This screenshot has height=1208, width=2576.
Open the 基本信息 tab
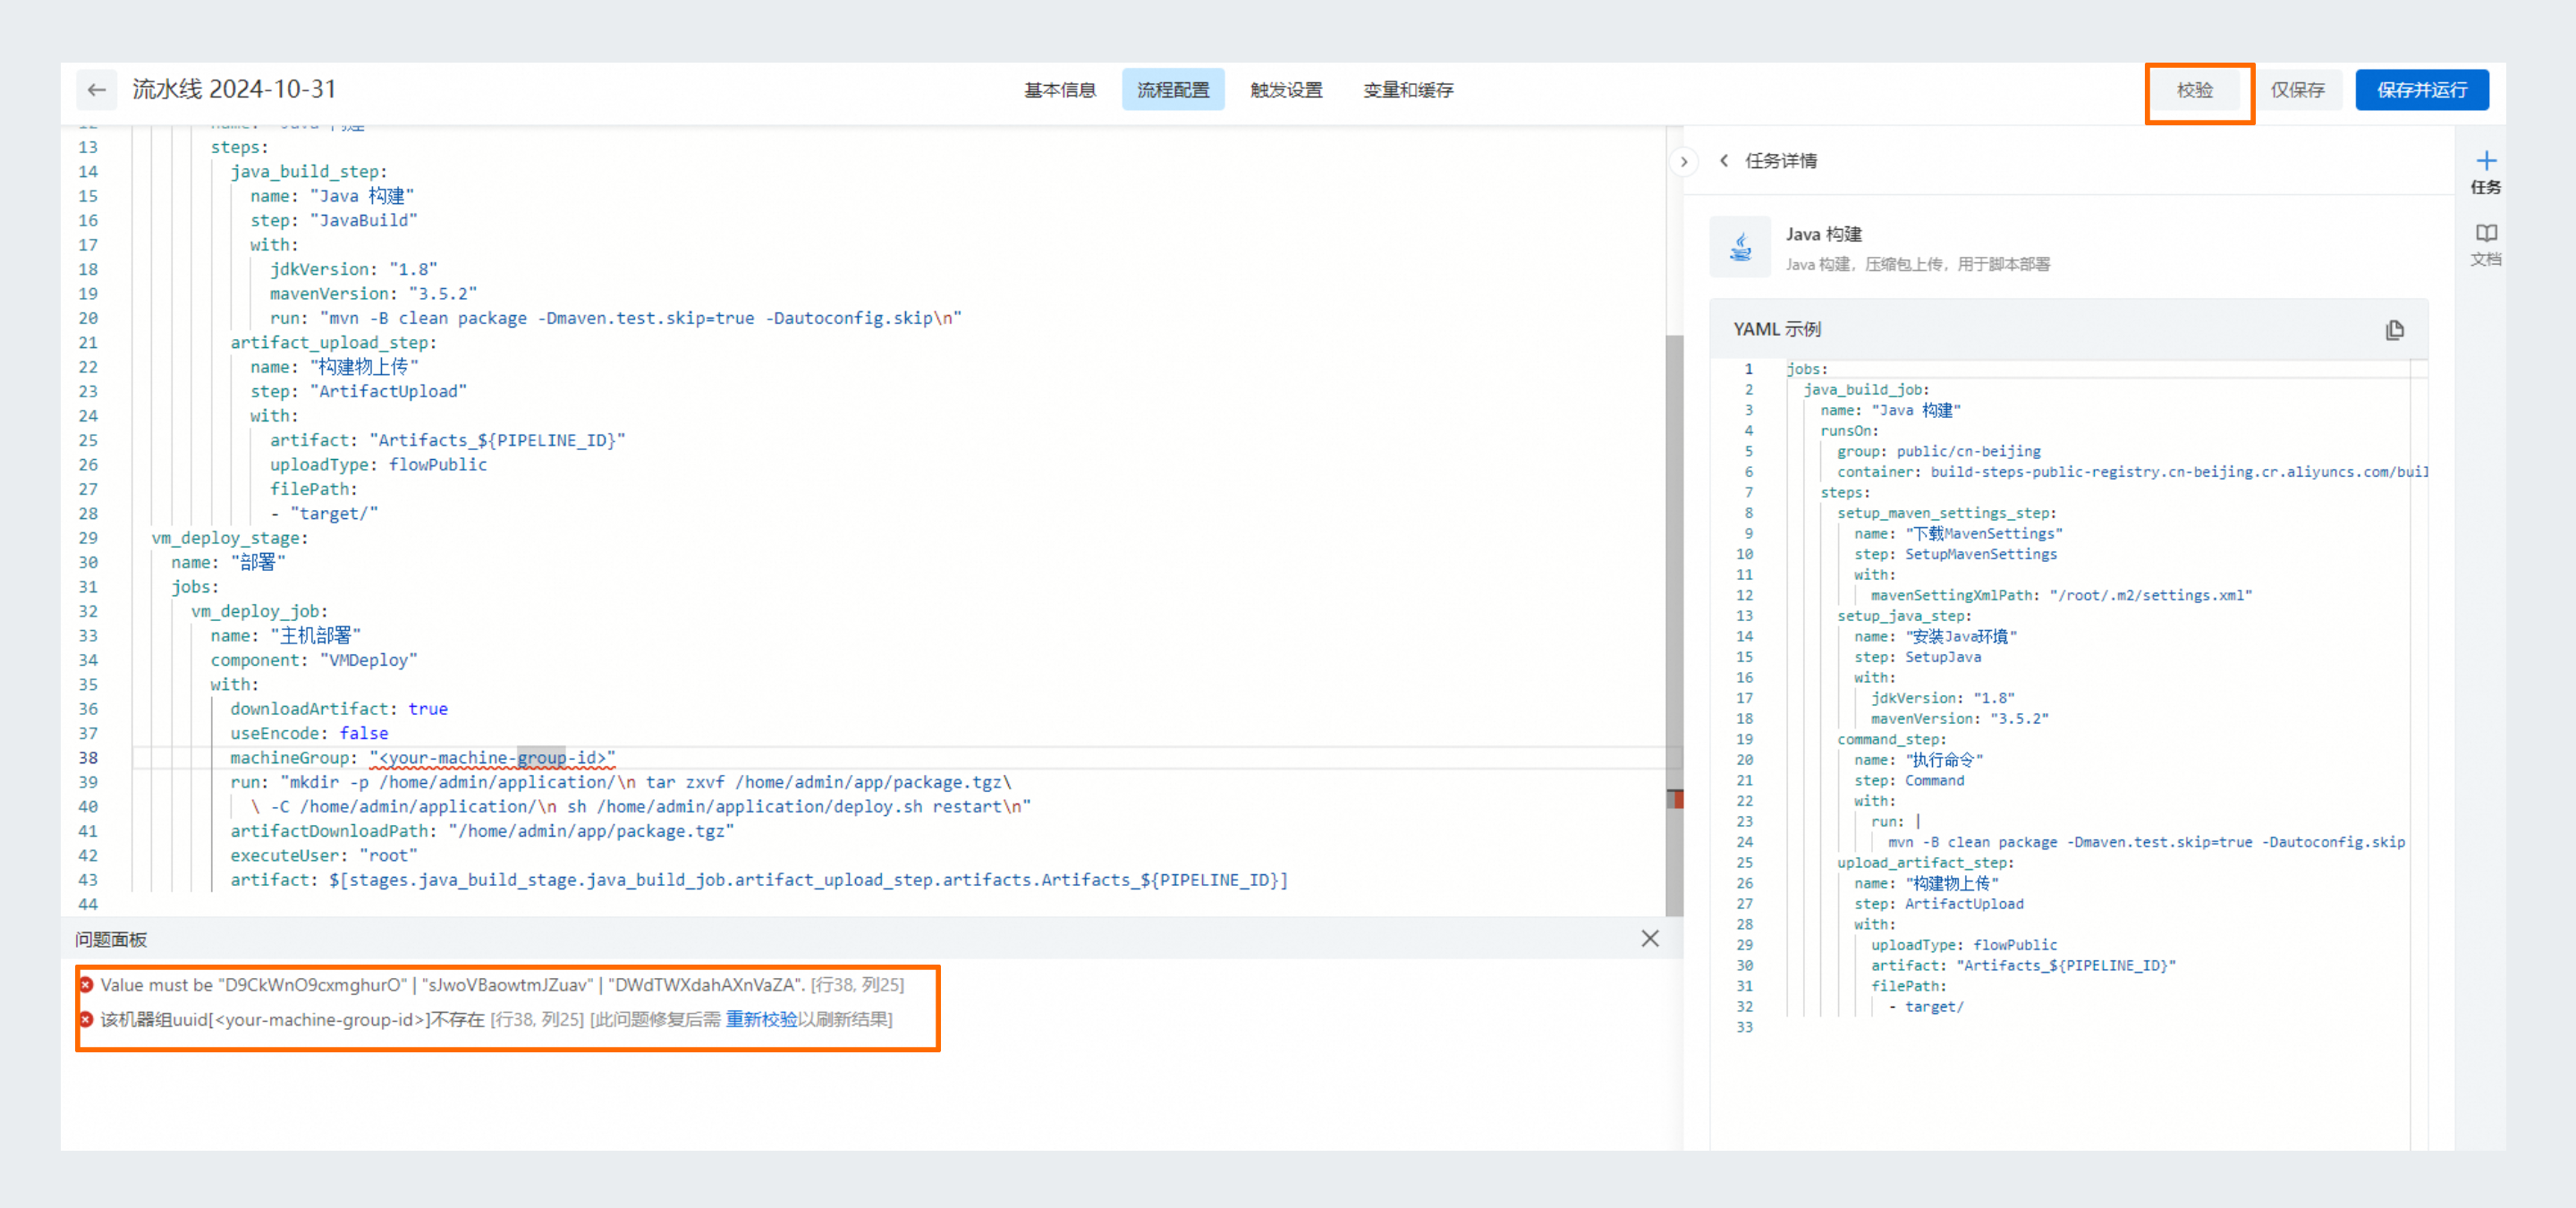1059,90
